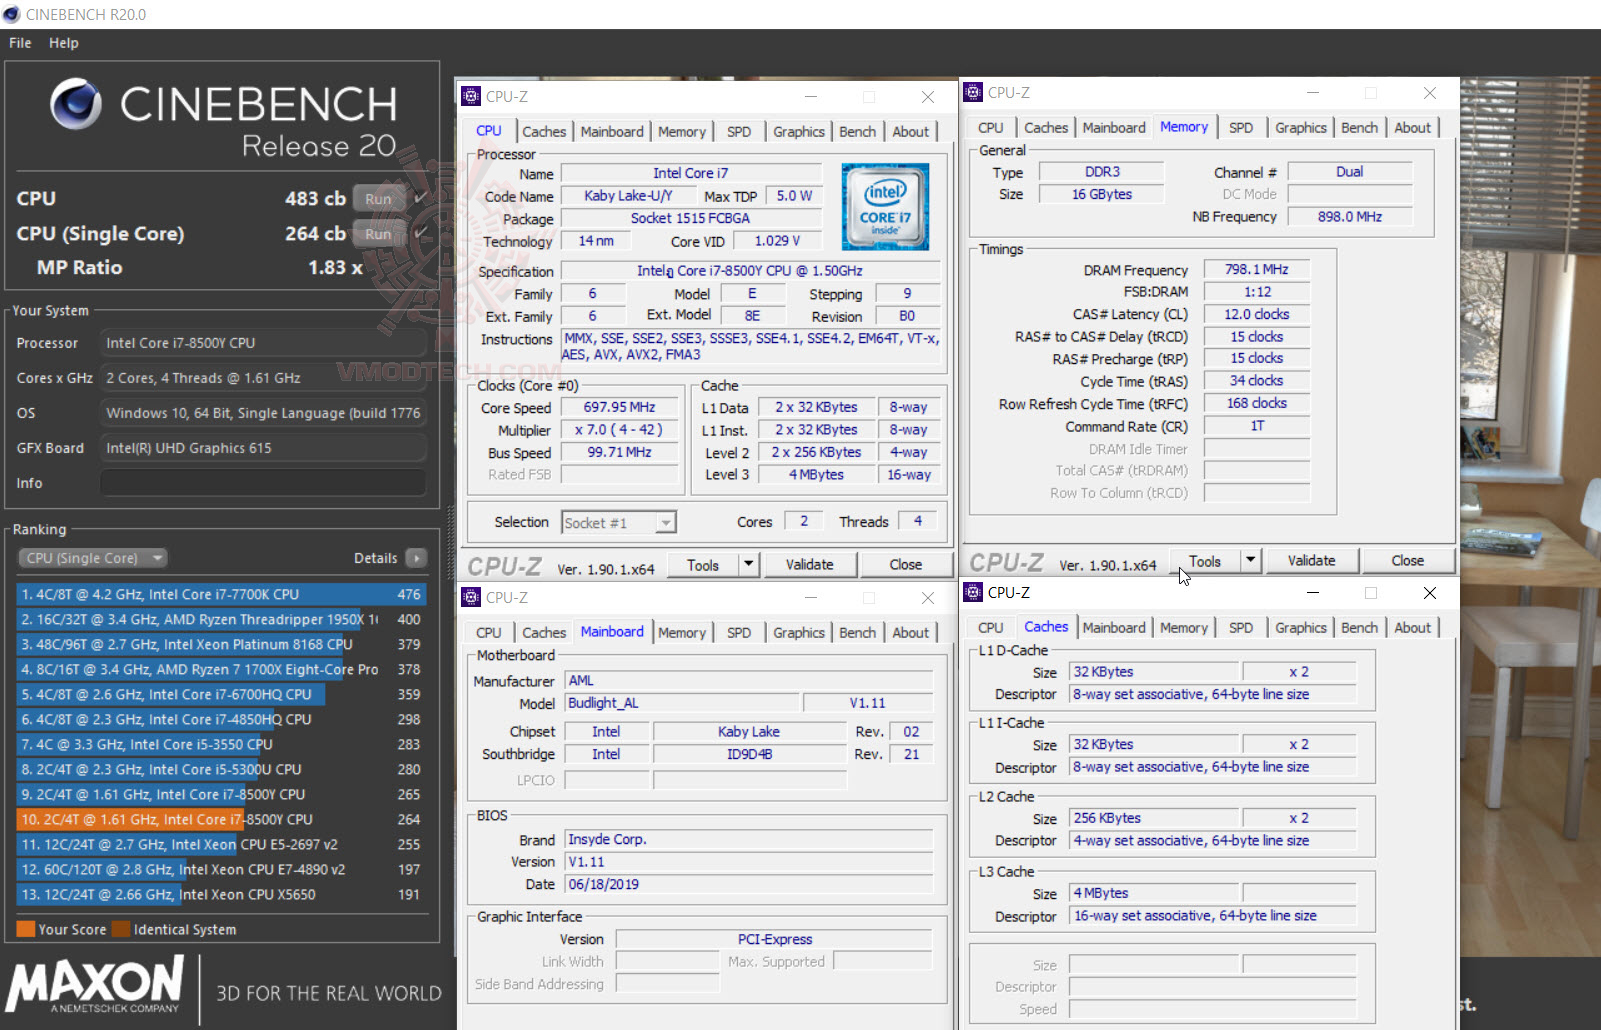Open the File menu in Cinebench
Screen dimensions: 1601x1030
point(20,43)
